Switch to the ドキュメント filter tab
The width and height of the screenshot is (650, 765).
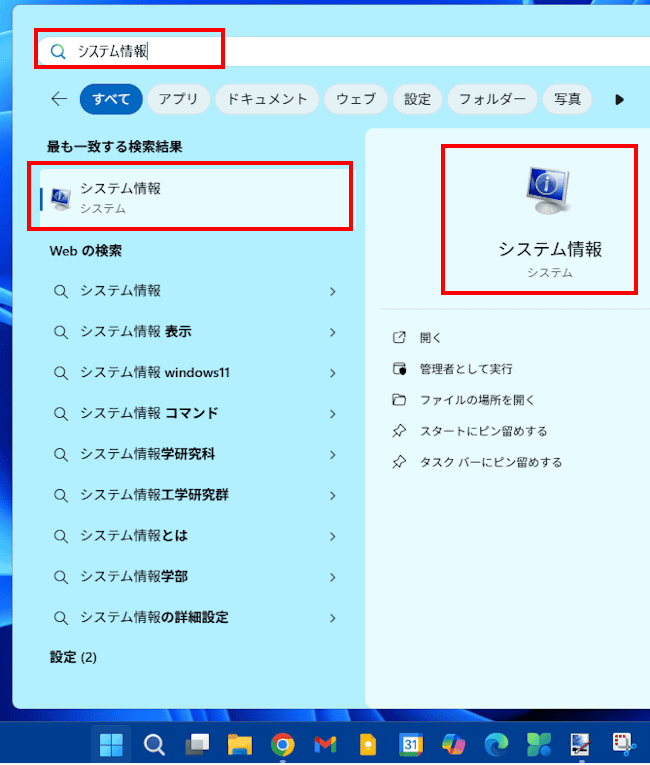point(267,99)
